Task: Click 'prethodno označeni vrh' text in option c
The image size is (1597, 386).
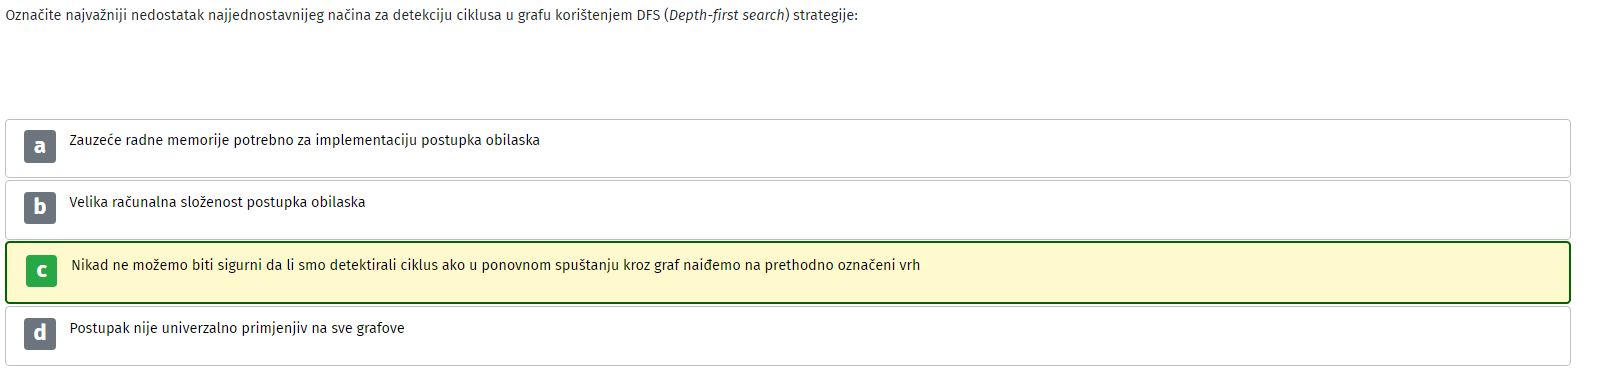Action: pyautogui.click(x=842, y=265)
